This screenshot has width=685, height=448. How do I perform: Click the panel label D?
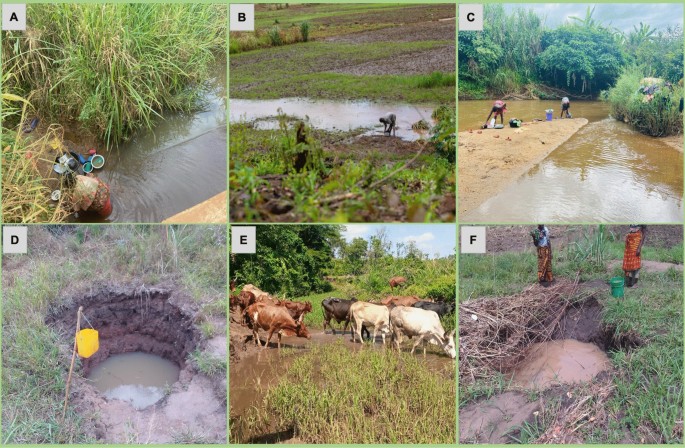click(x=15, y=240)
